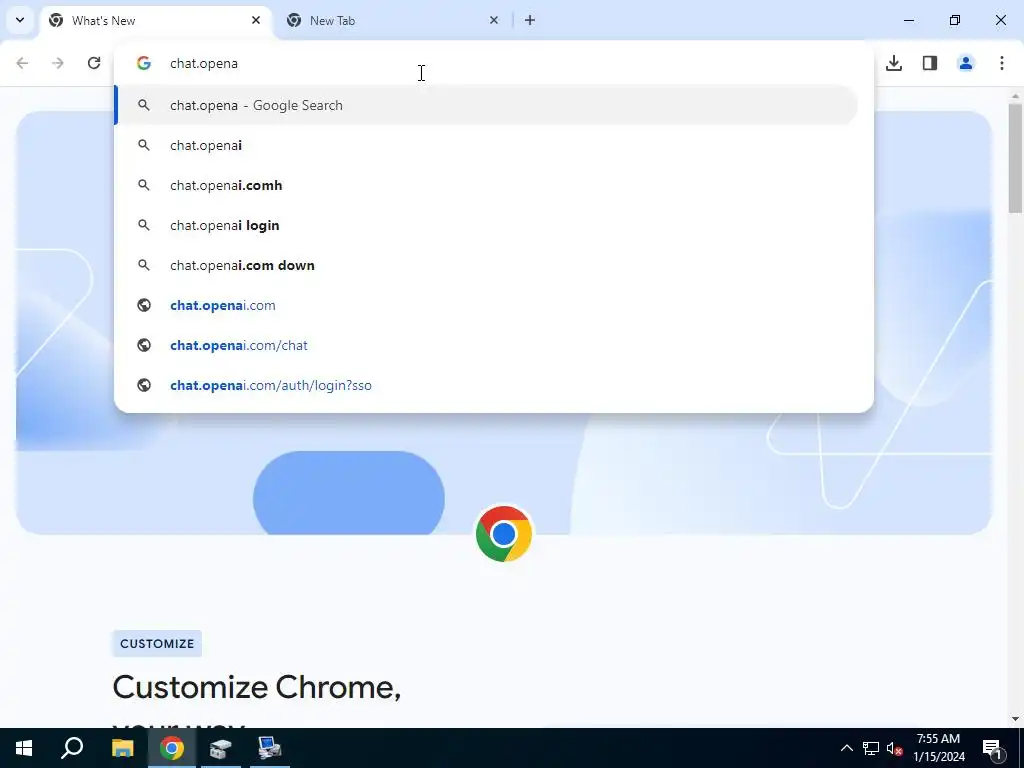Viewport: 1024px width, 768px height.
Task: Open the notification center icon
Action: (992, 749)
